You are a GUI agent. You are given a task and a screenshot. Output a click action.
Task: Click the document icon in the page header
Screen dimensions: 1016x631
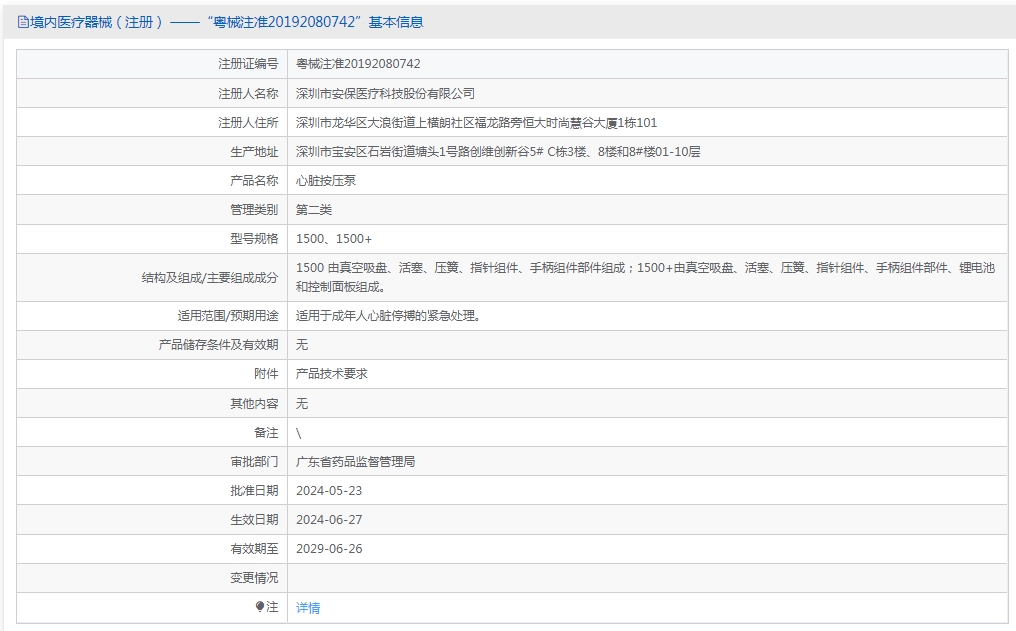pos(23,22)
